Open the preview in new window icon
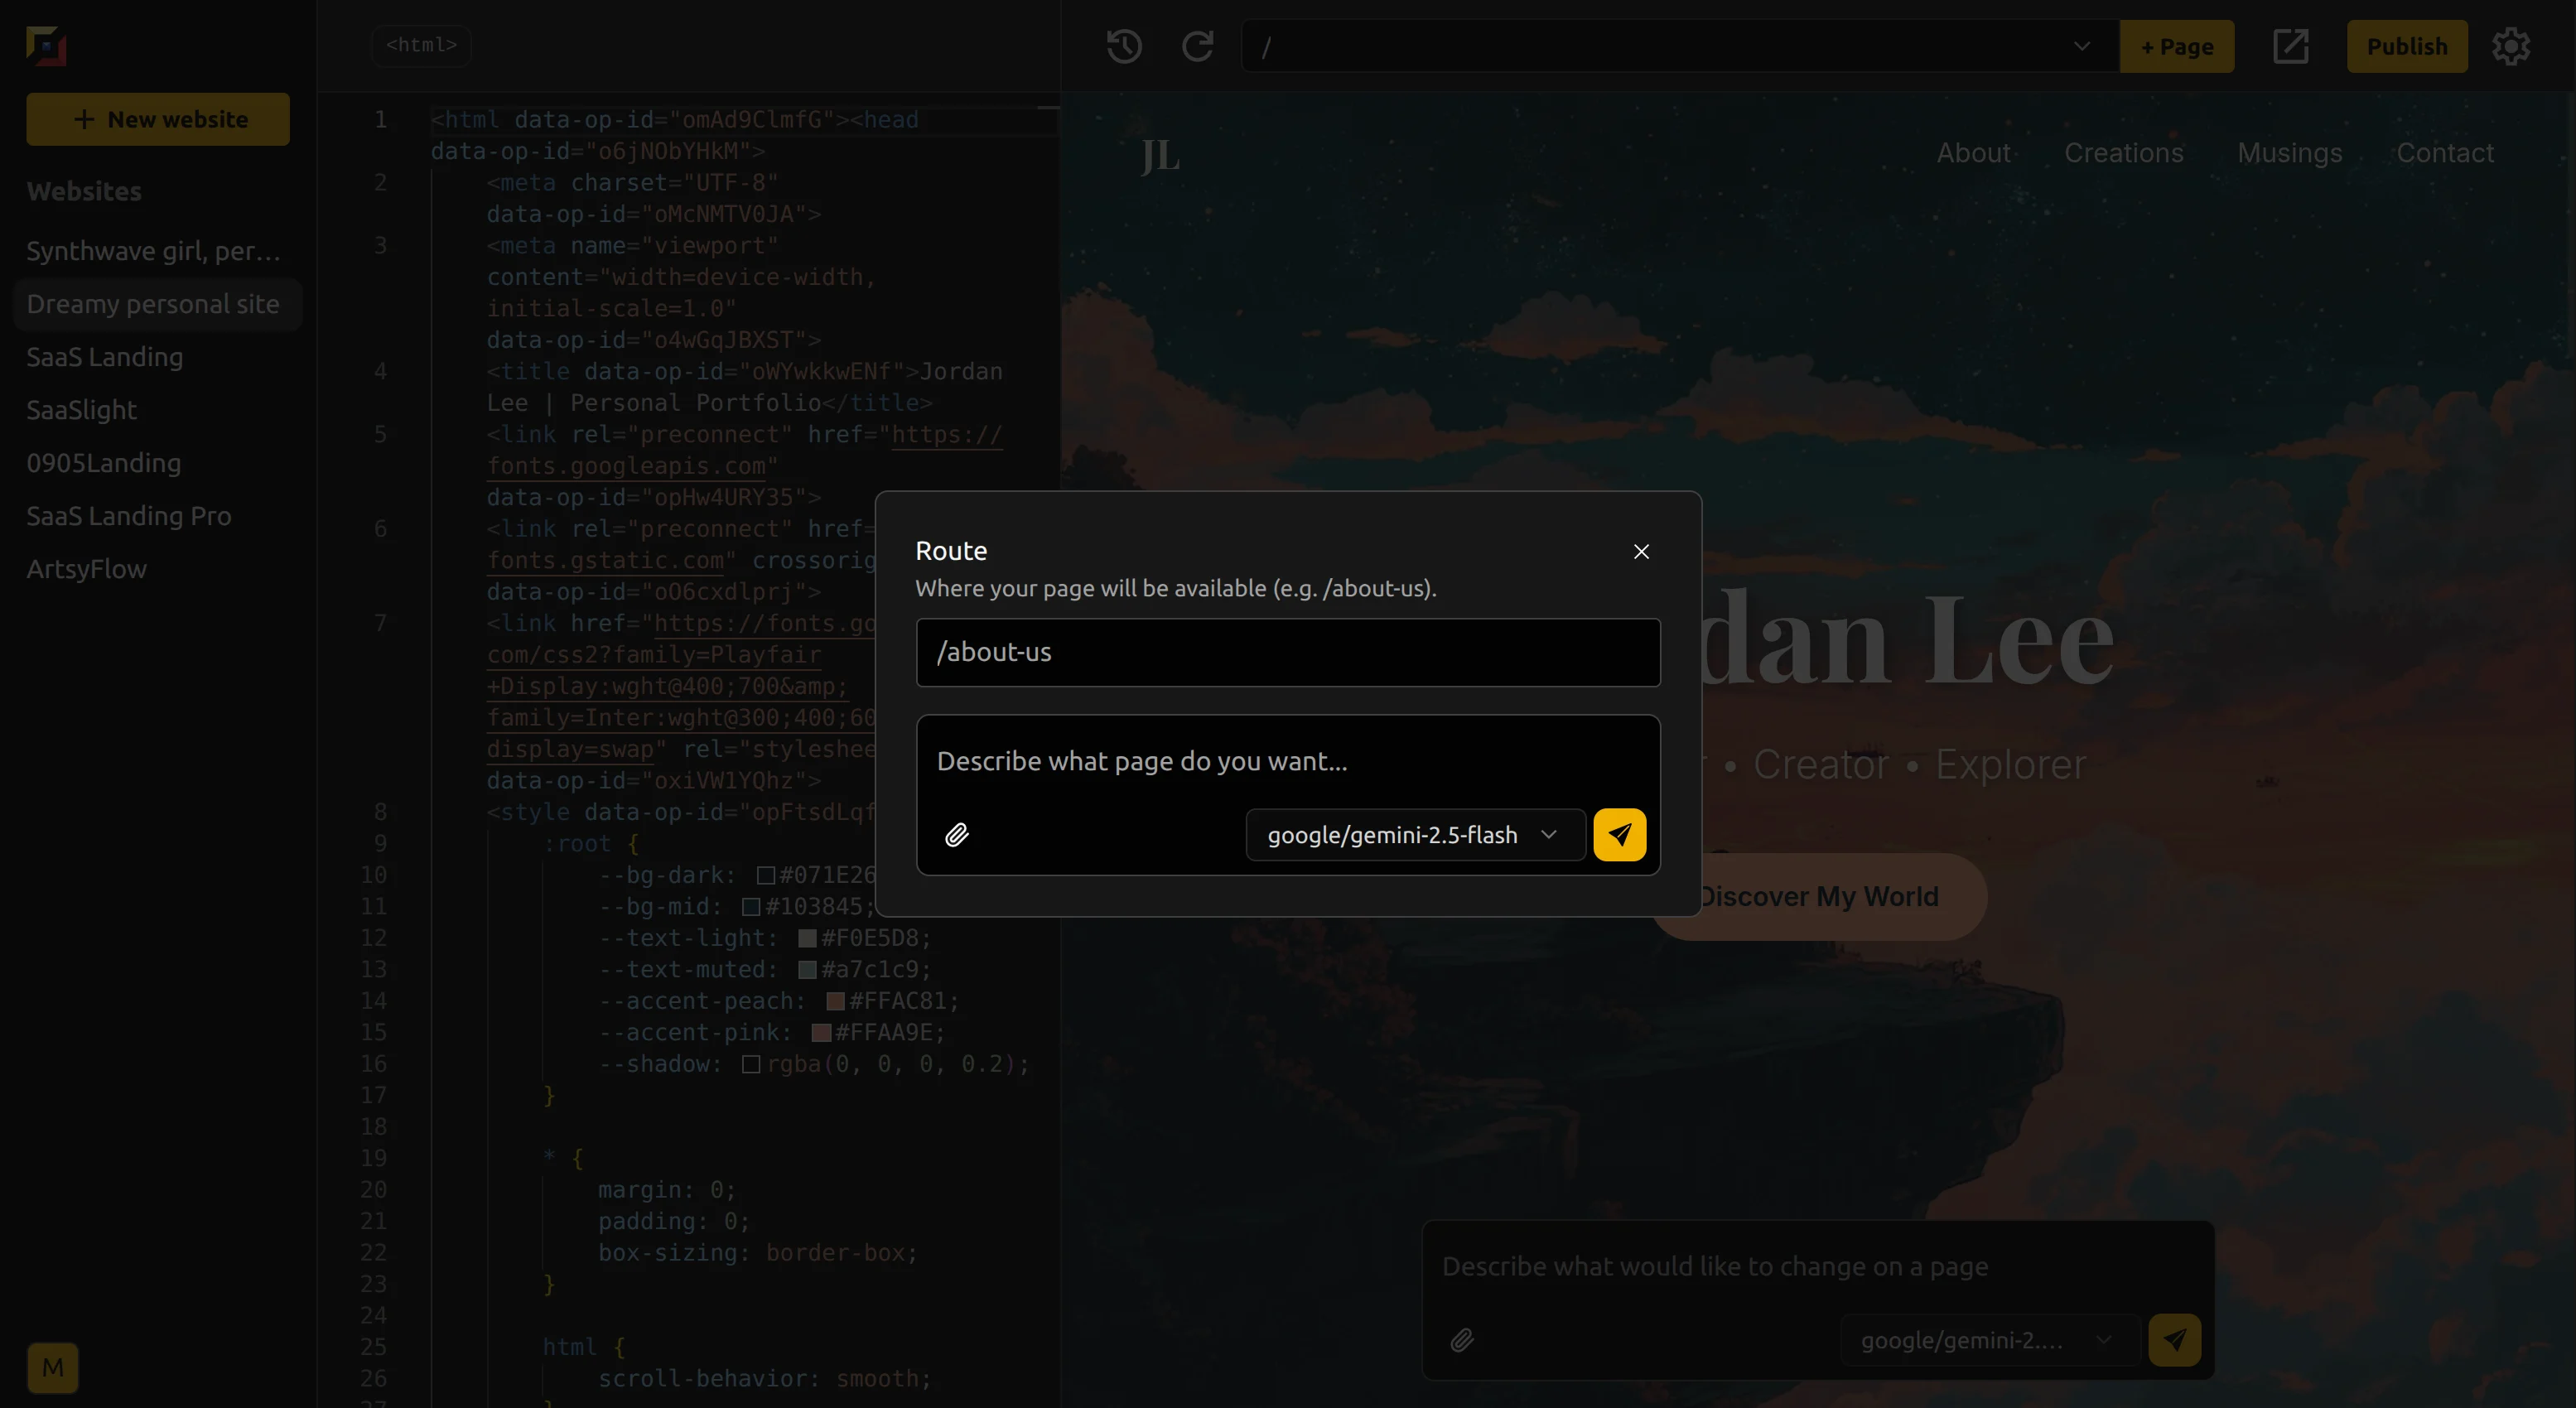This screenshot has width=2576, height=1408. tap(2290, 46)
